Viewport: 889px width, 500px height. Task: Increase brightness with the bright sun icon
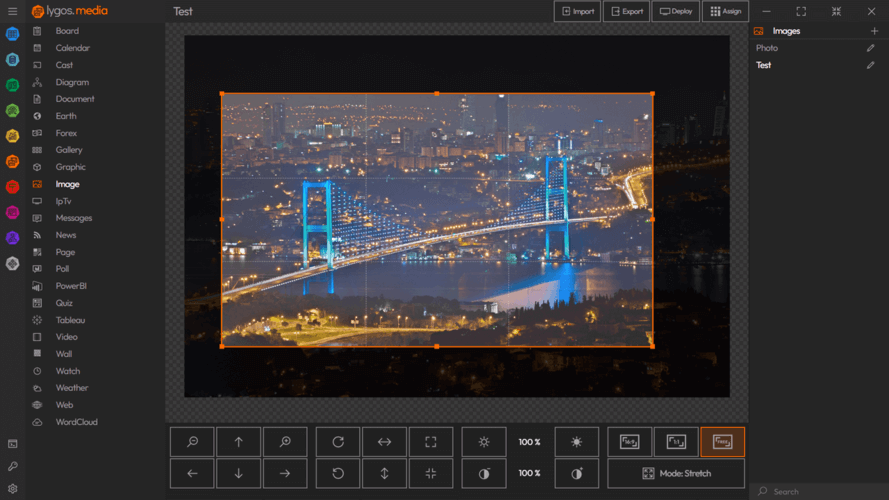click(x=577, y=442)
